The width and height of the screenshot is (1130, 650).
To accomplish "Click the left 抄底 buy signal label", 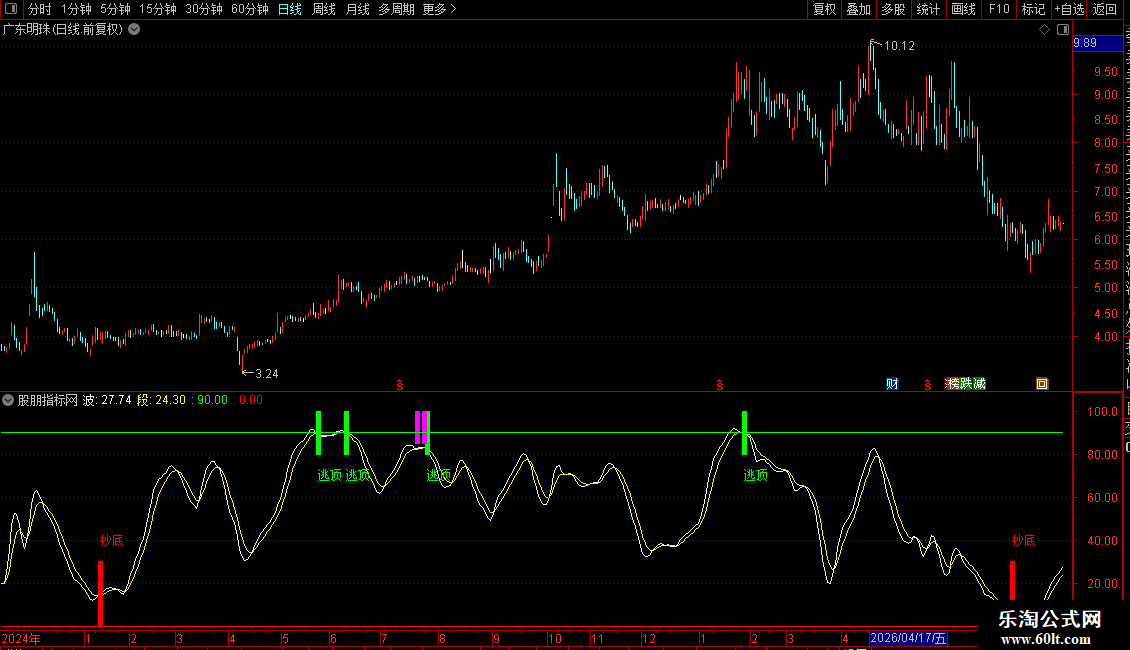I will point(112,540).
